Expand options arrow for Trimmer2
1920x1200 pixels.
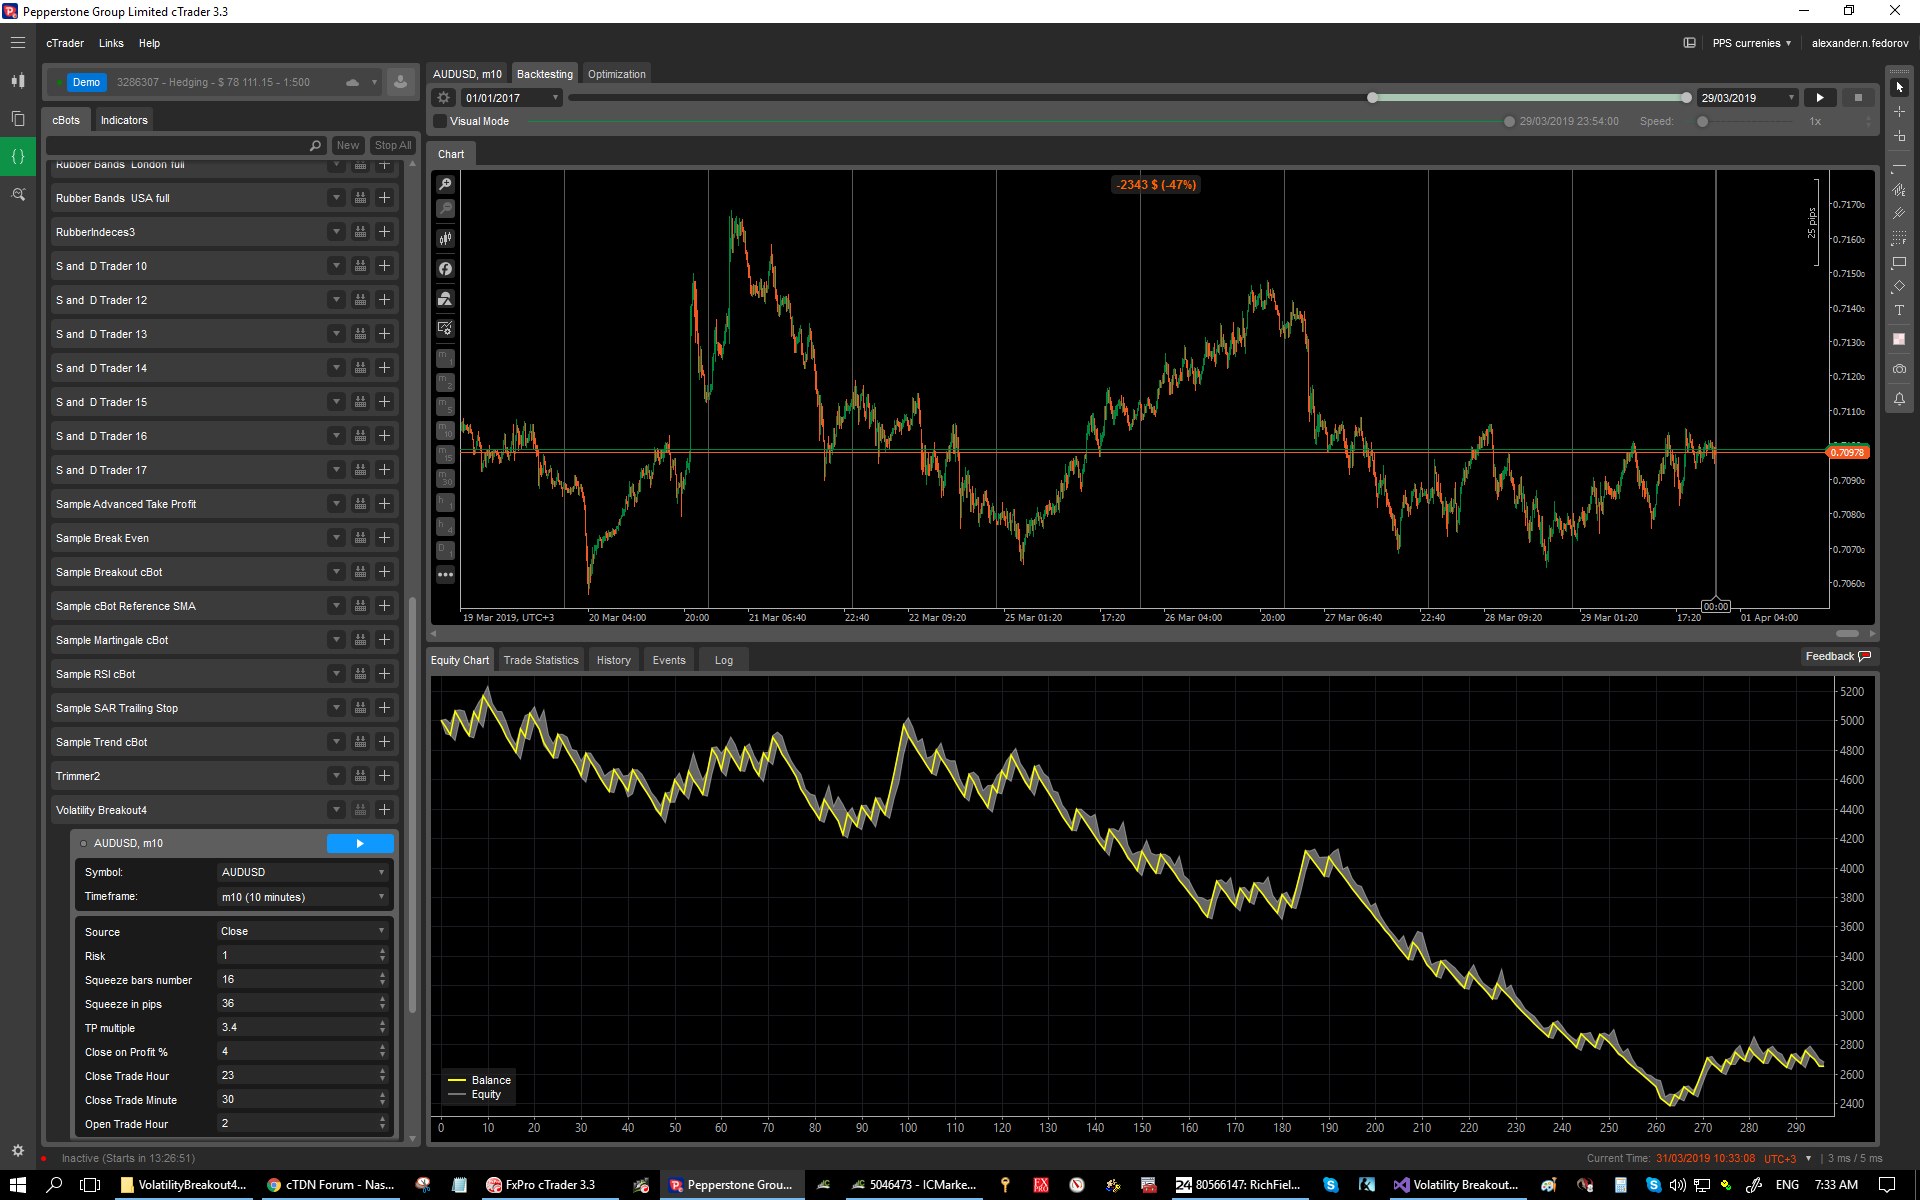coord(336,776)
